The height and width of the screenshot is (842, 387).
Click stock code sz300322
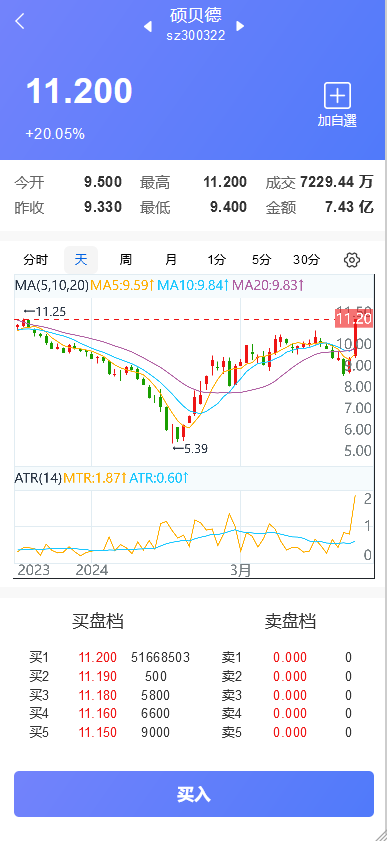point(195,36)
